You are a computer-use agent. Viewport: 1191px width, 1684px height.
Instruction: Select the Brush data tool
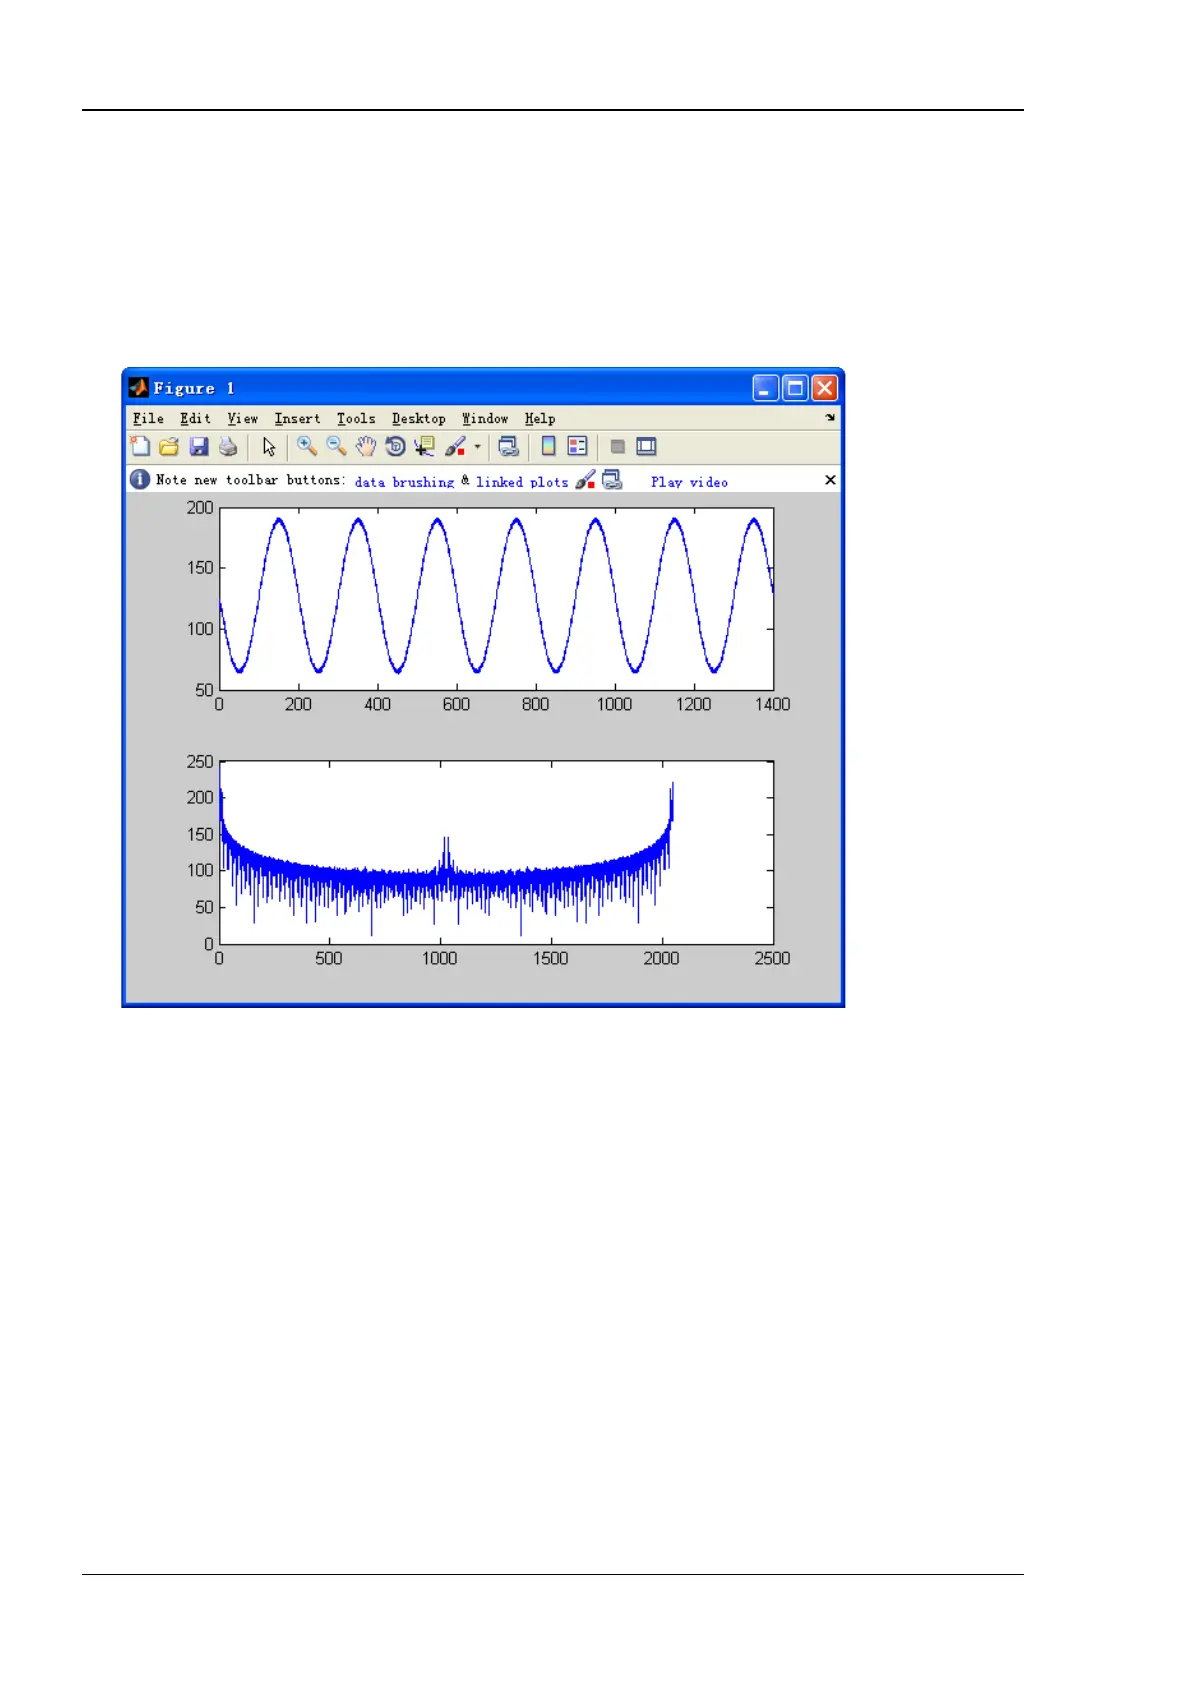(x=455, y=447)
